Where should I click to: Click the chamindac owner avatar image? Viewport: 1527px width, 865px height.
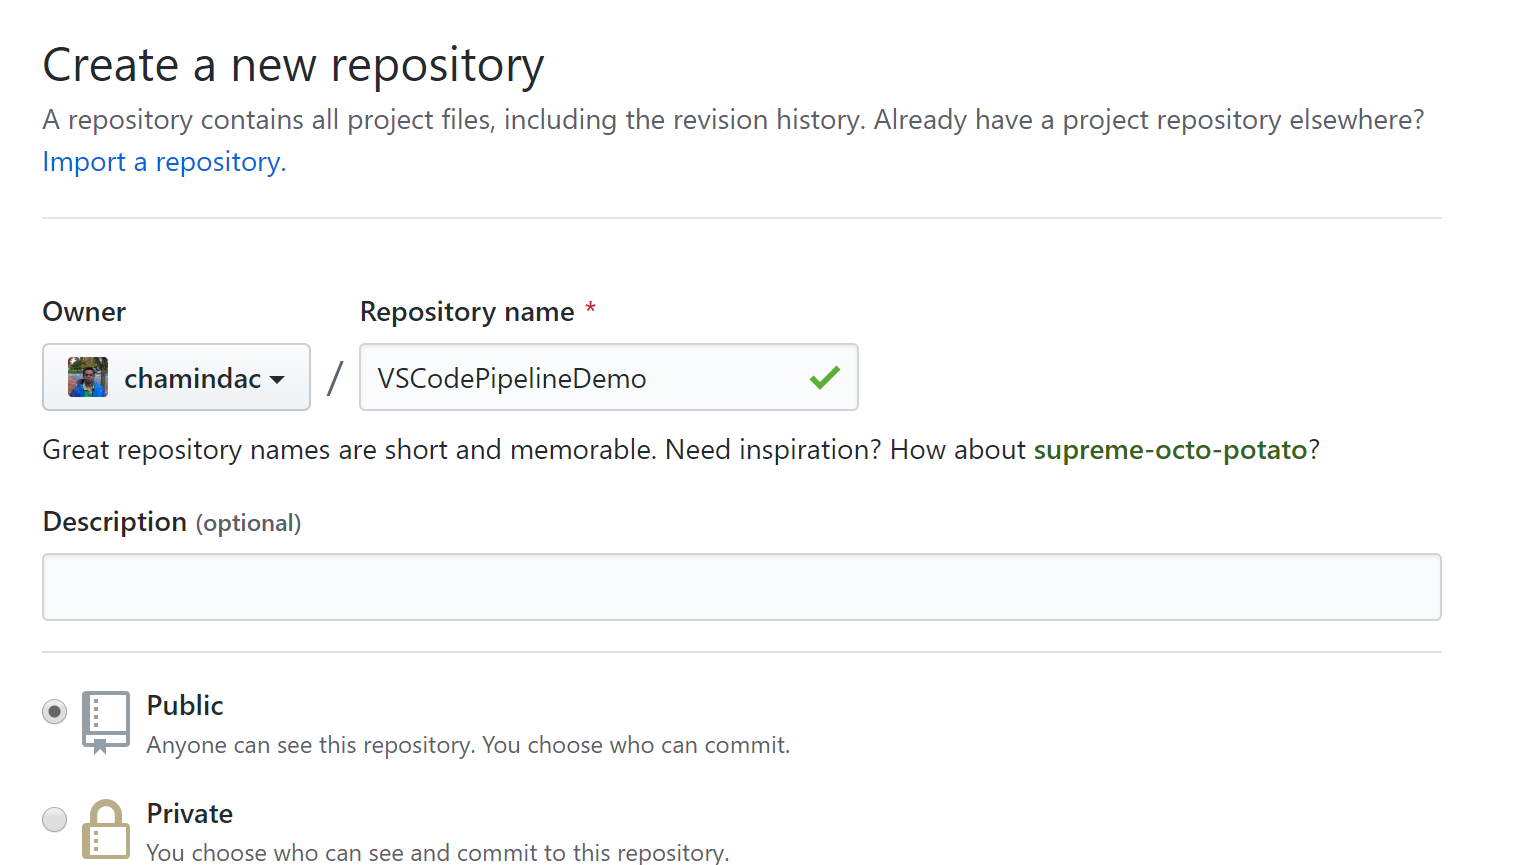(x=88, y=378)
